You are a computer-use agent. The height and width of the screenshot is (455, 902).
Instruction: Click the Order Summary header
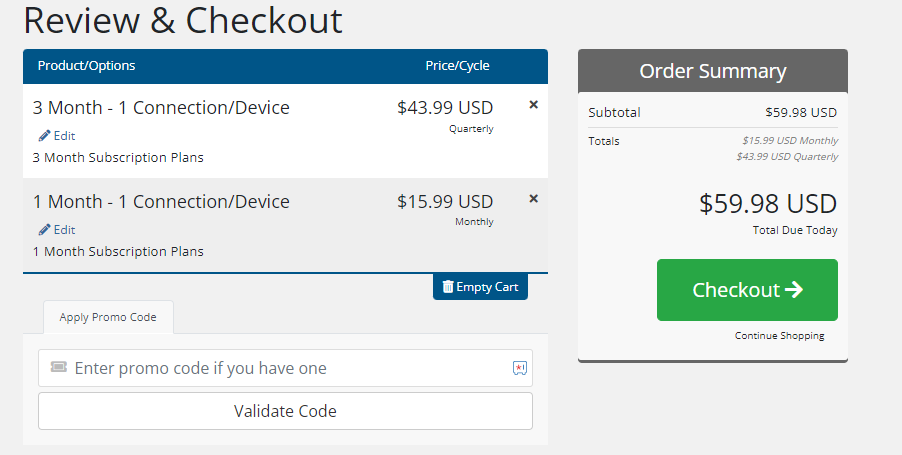click(712, 72)
